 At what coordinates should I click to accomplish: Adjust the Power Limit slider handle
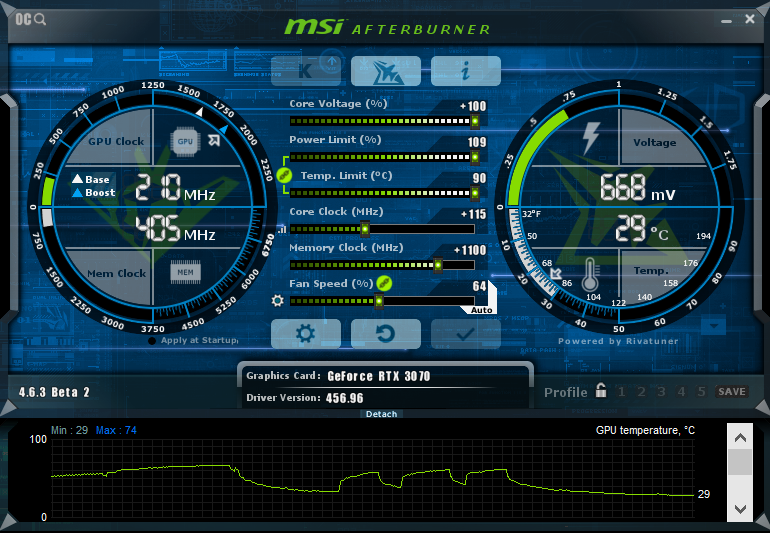point(475,157)
